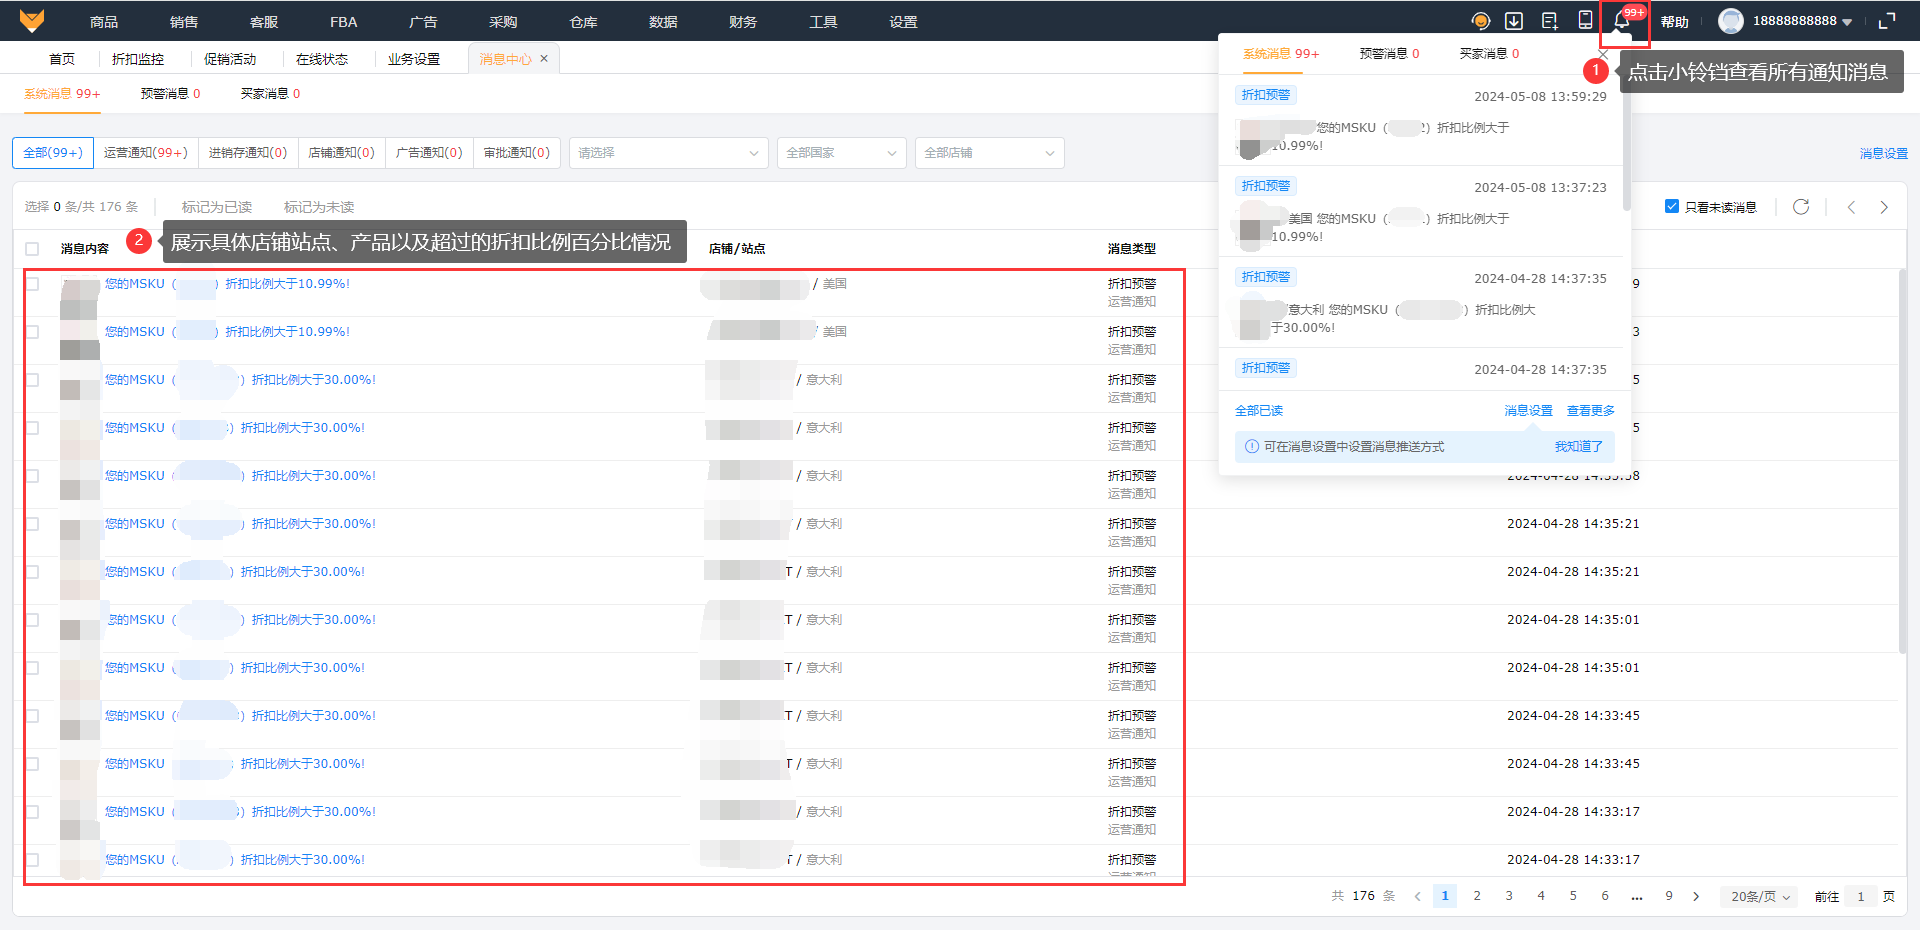1920x930 pixels.
Task: Filter by 进销存通知(0)
Action: pyautogui.click(x=248, y=153)
